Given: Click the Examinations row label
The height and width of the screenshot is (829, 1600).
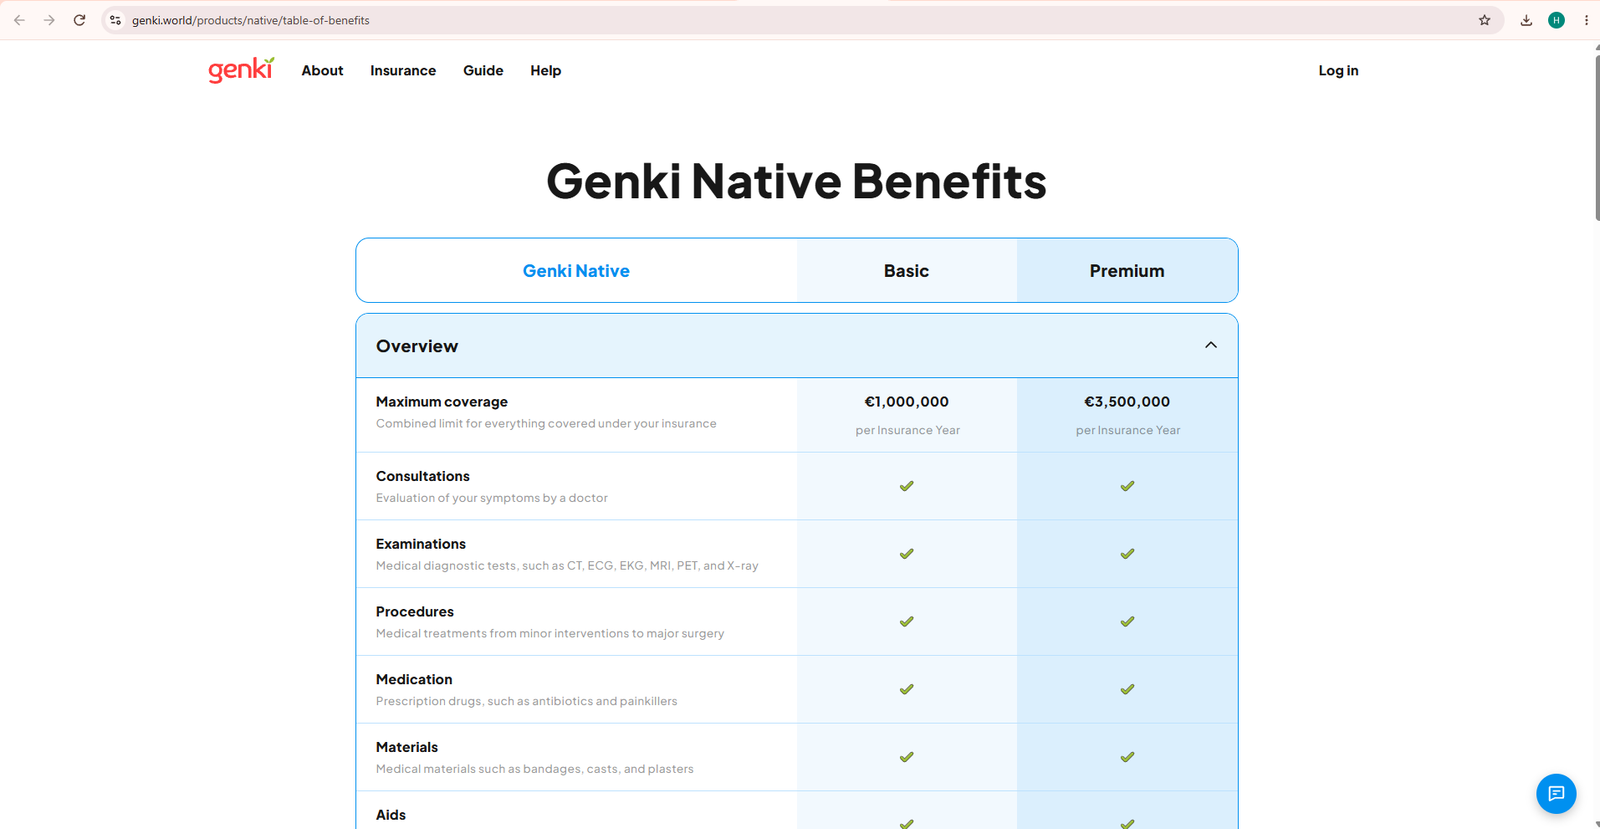Looking at the screenshot, I should (x=421, y=544).
